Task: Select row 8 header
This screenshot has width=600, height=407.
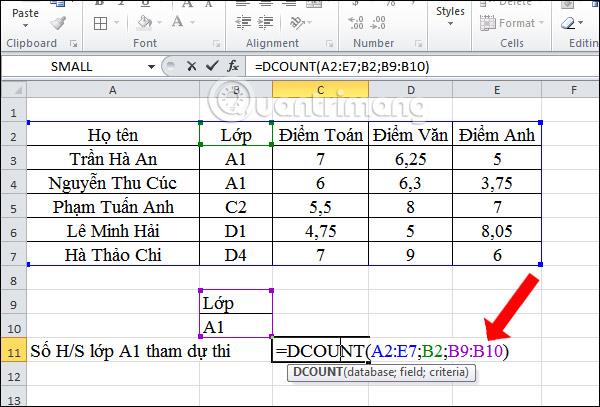Action: coord(14,280)
